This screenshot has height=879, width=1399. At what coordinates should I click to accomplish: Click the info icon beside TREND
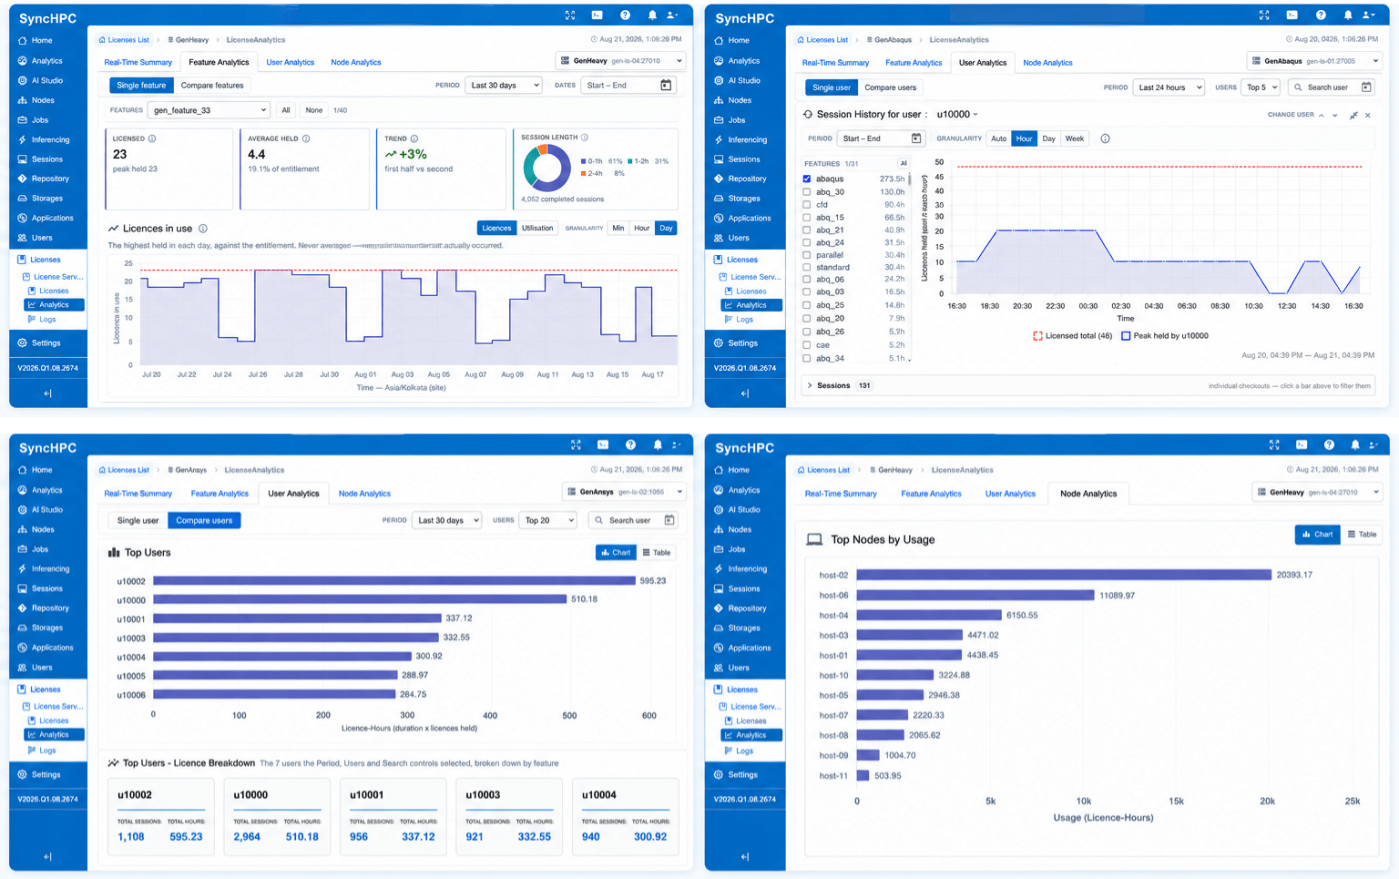(414, 139)
